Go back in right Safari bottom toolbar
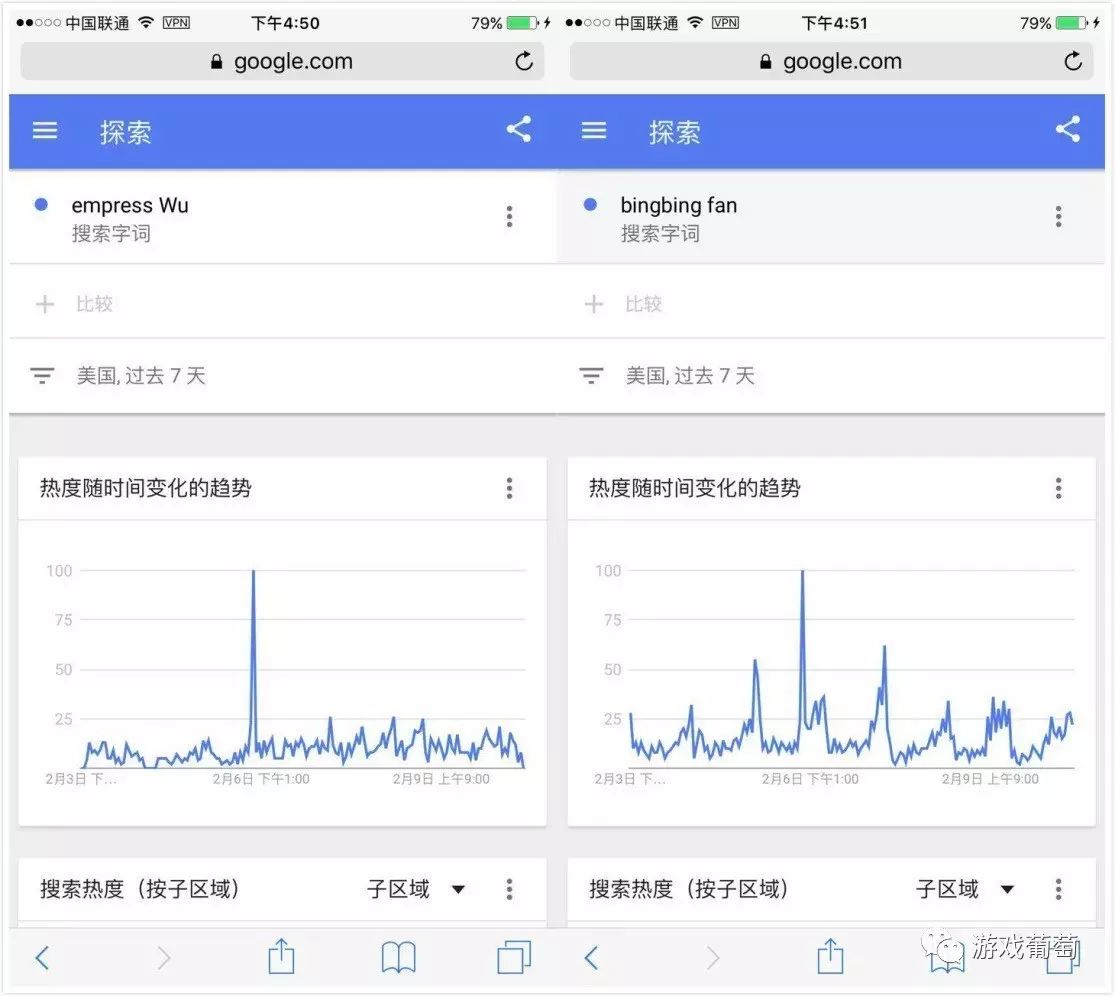The width and height of the screenshot is (1115, 996). point(591,958)
